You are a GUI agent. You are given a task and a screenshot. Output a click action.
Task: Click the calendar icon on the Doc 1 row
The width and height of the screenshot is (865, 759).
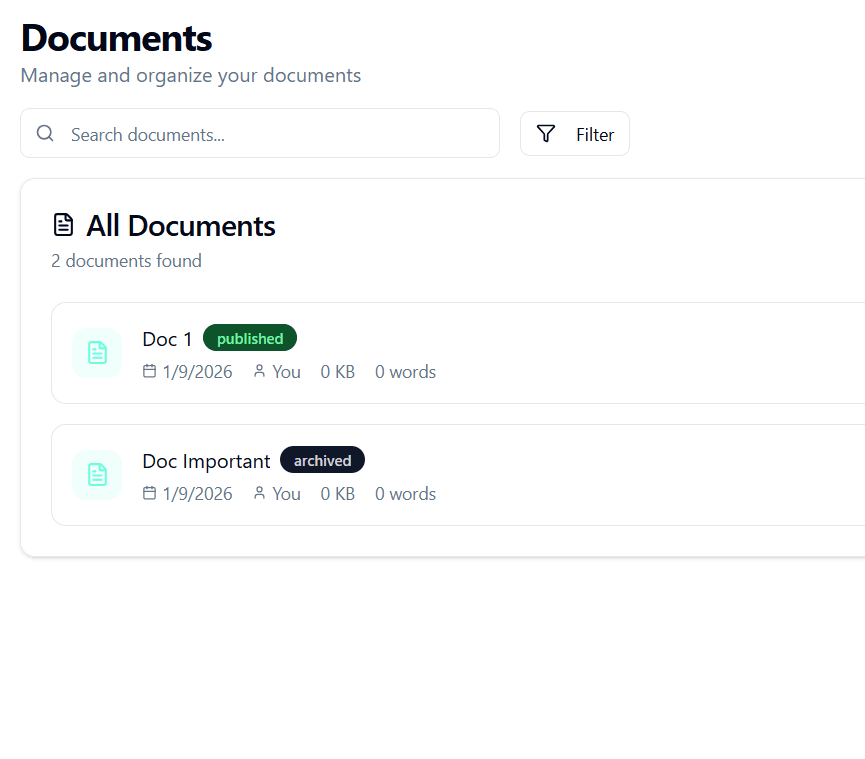click(150, 371)
